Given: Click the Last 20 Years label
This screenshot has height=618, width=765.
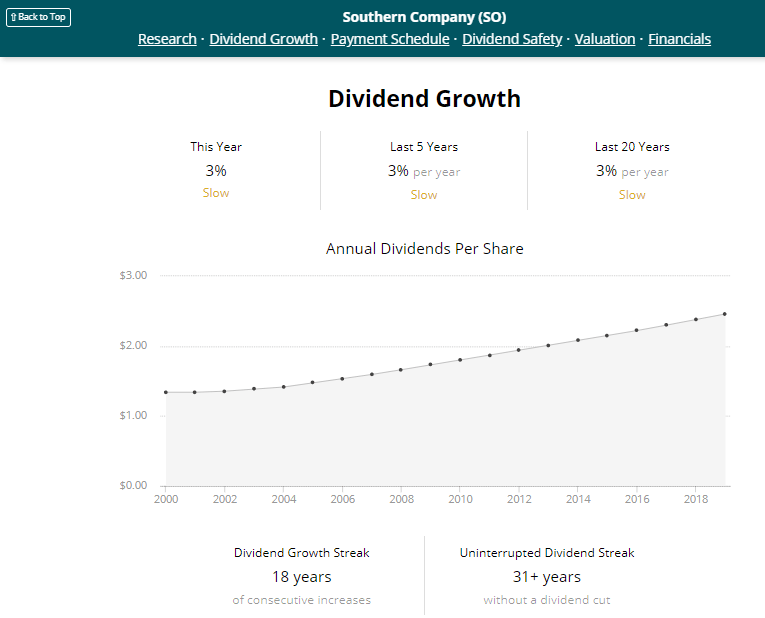Looking at the screenshot, I should [632, 147].
